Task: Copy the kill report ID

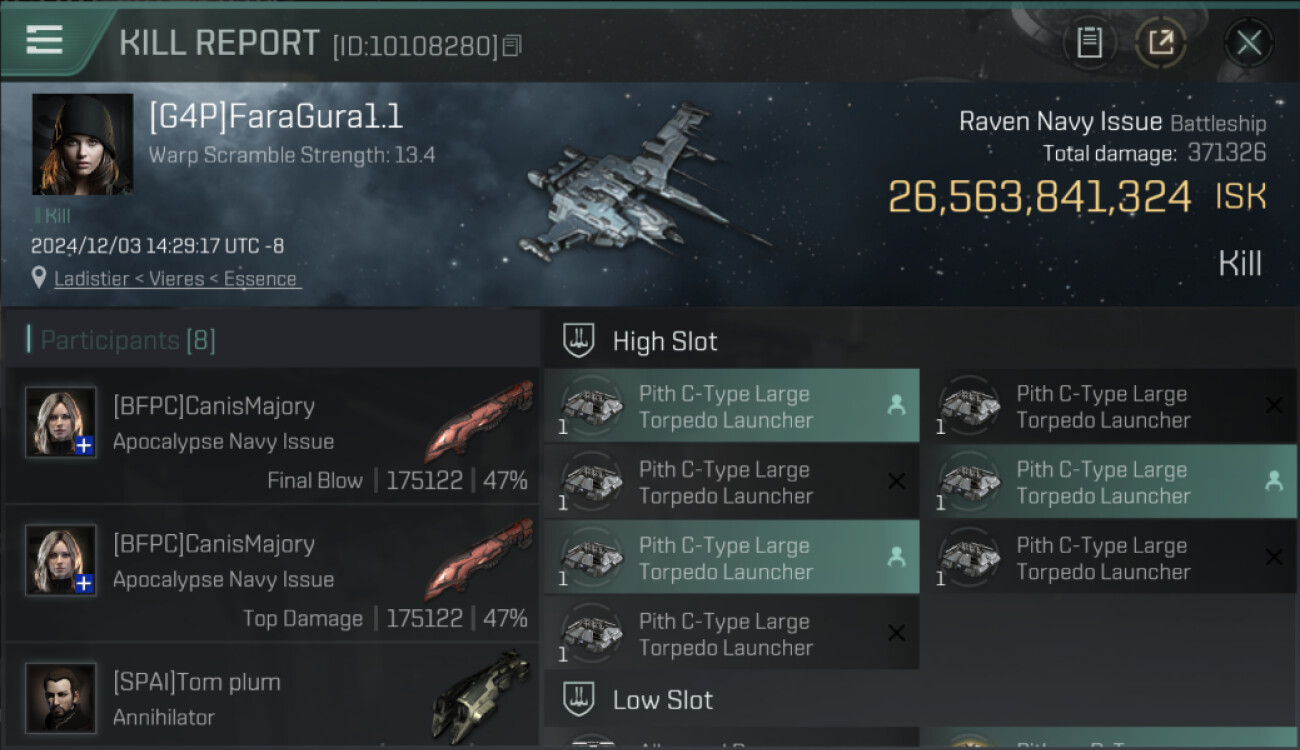Action: click(512, 46)
